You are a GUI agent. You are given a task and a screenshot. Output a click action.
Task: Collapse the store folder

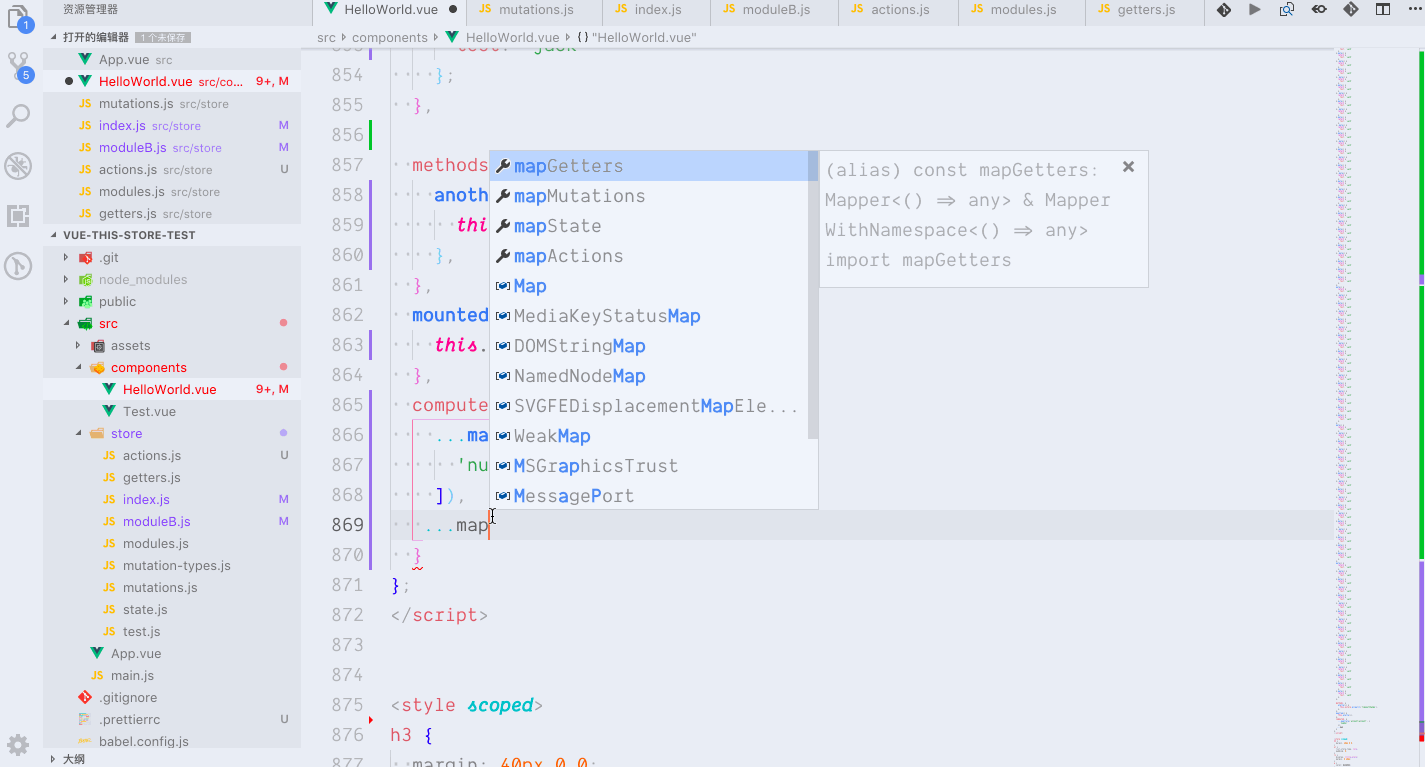[x=79, y=433]
